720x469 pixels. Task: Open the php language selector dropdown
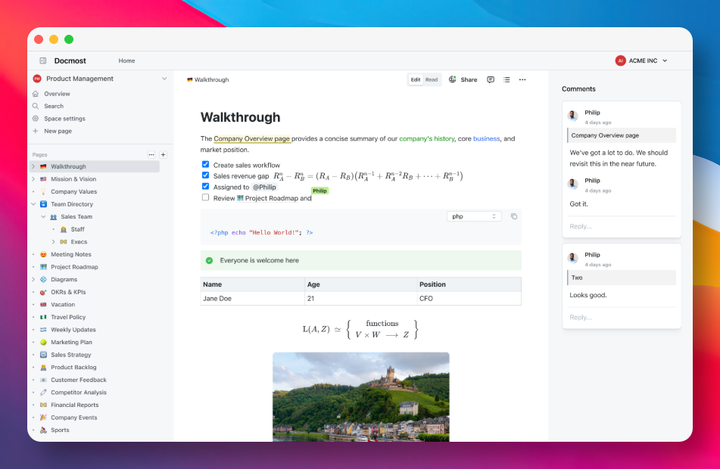click(474, 216)
